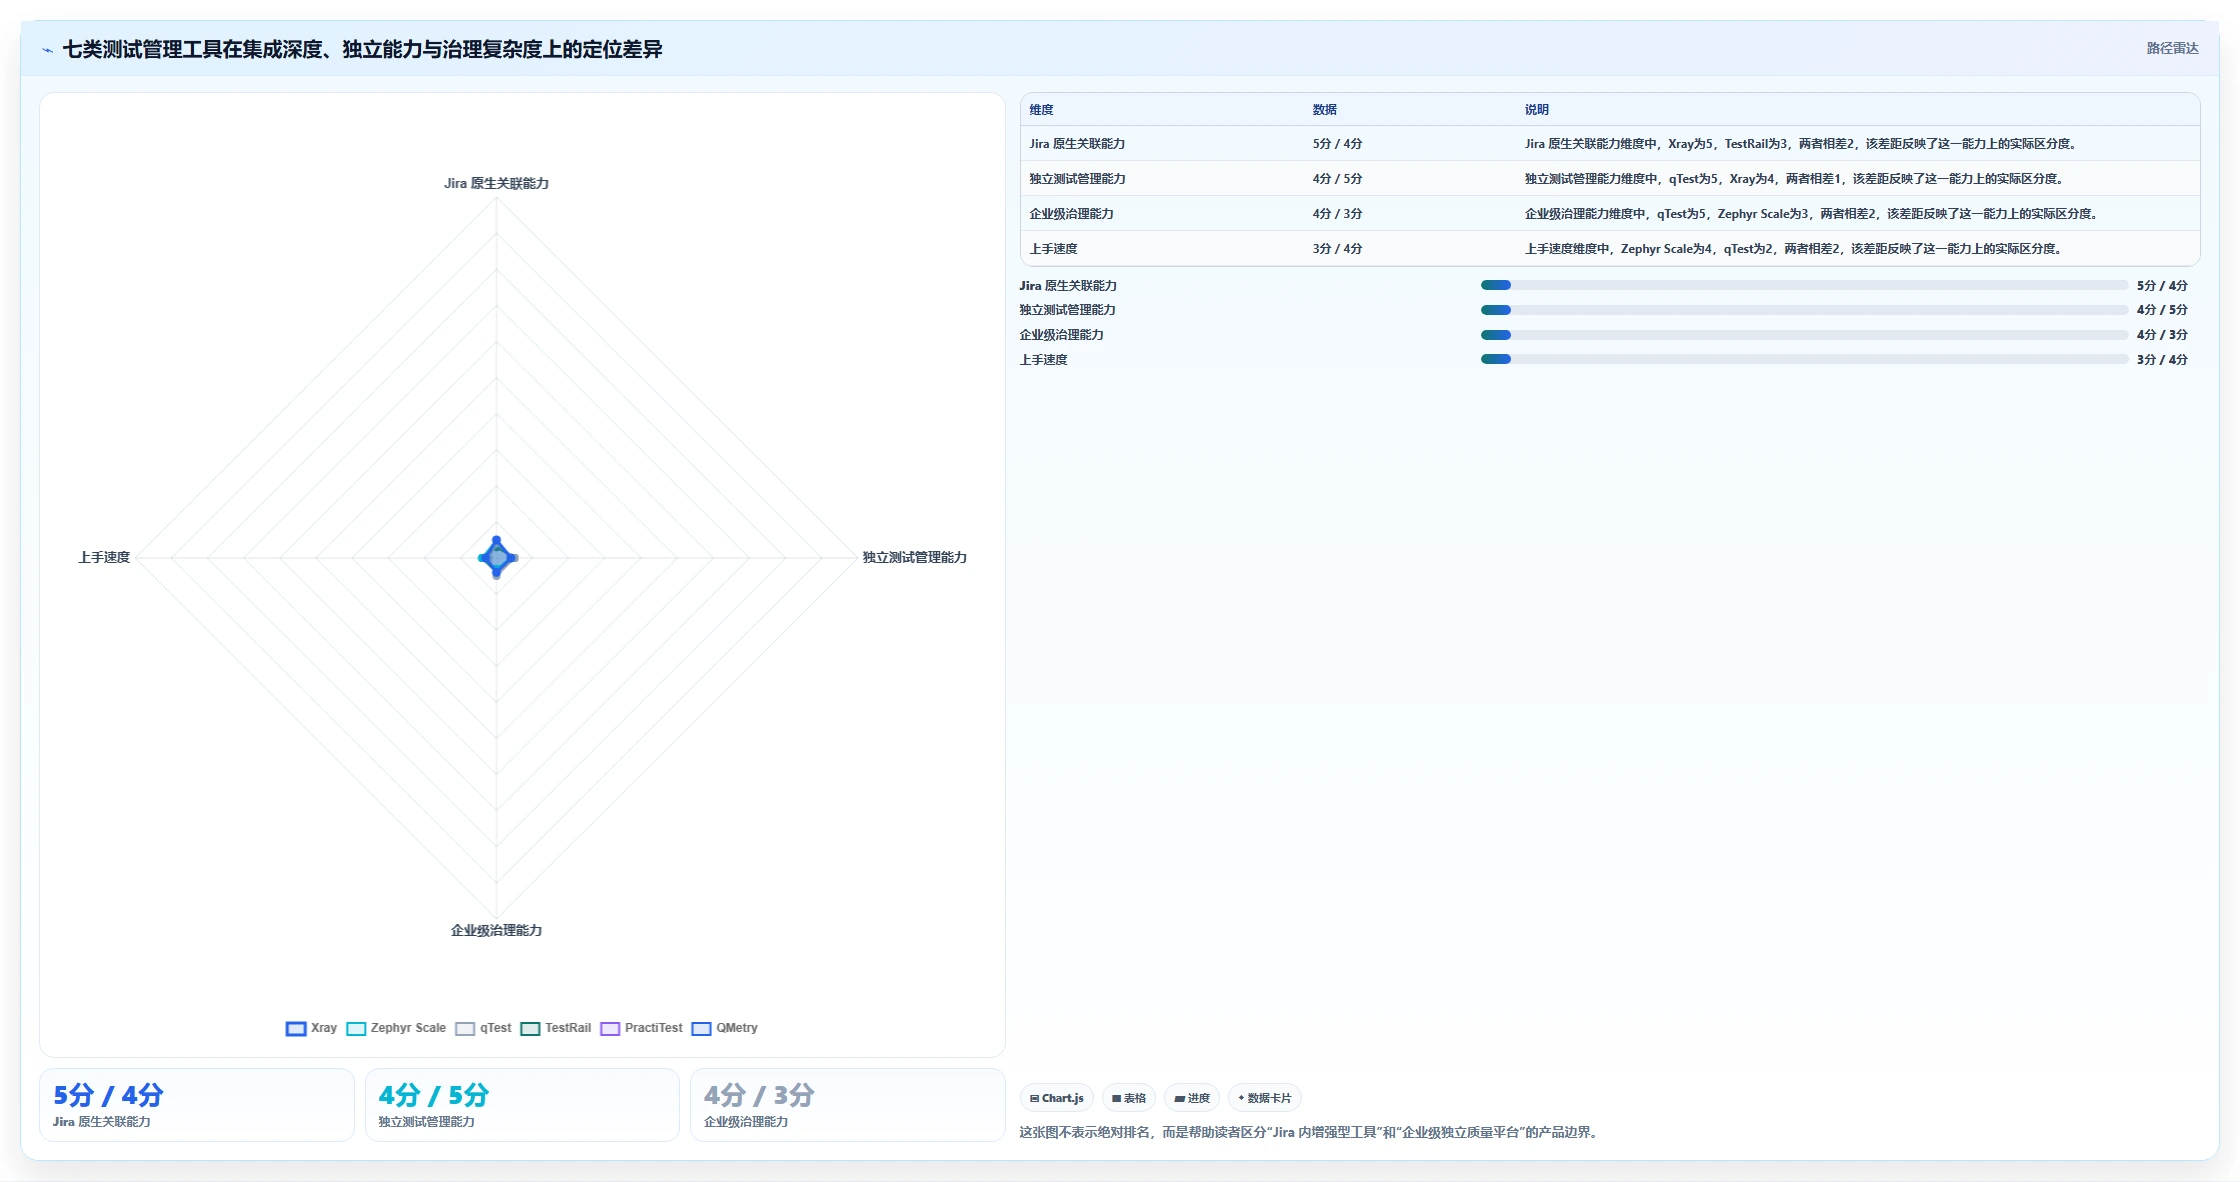Click the Jira 原生关联能力 label beside its progress bar

[1068, 286]
